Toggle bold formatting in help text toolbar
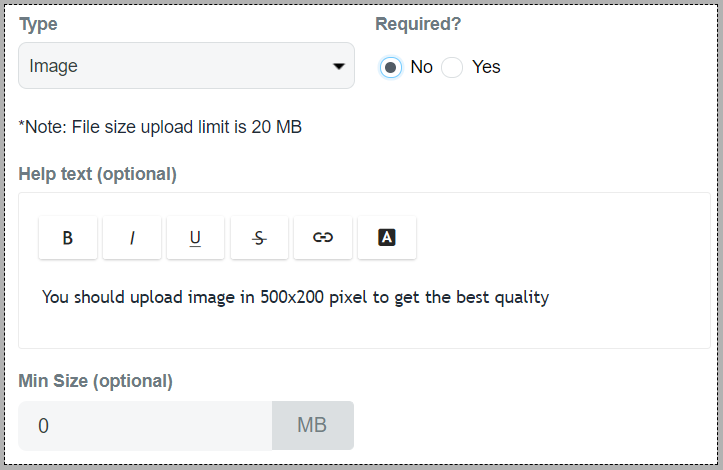The image size is (723, 470). point(68,238)
